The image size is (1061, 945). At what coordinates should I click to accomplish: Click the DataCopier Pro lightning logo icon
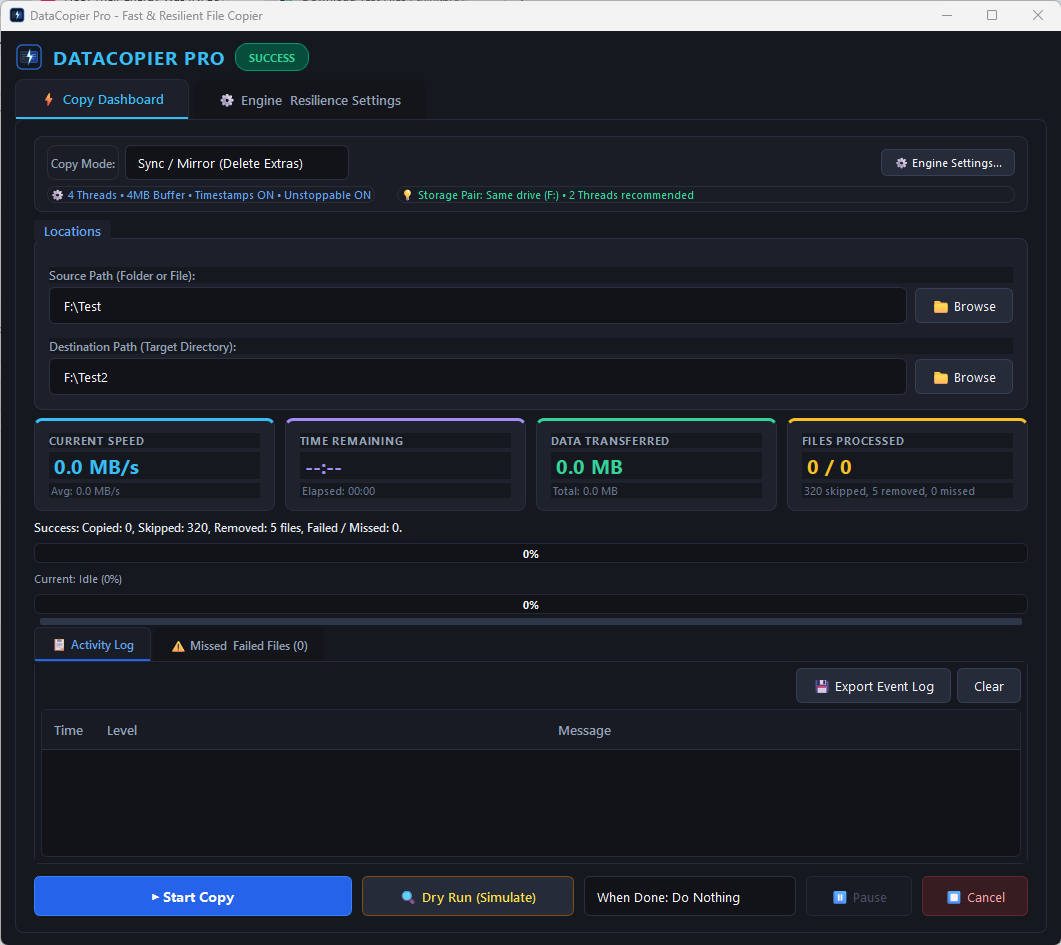click(29, 57)
